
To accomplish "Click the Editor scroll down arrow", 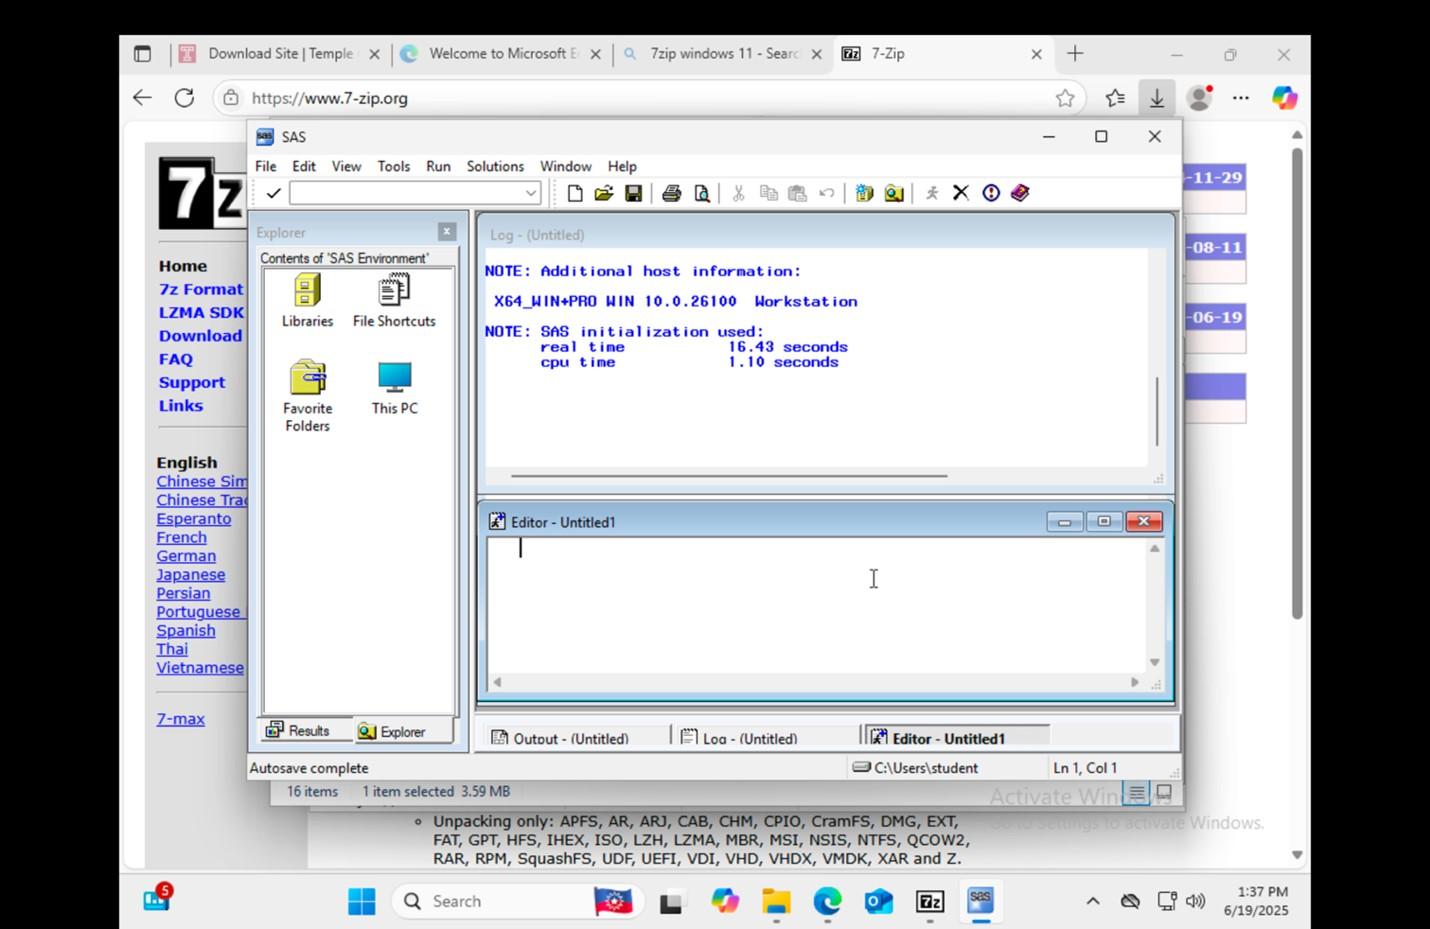I will [x=1154, y=662].
